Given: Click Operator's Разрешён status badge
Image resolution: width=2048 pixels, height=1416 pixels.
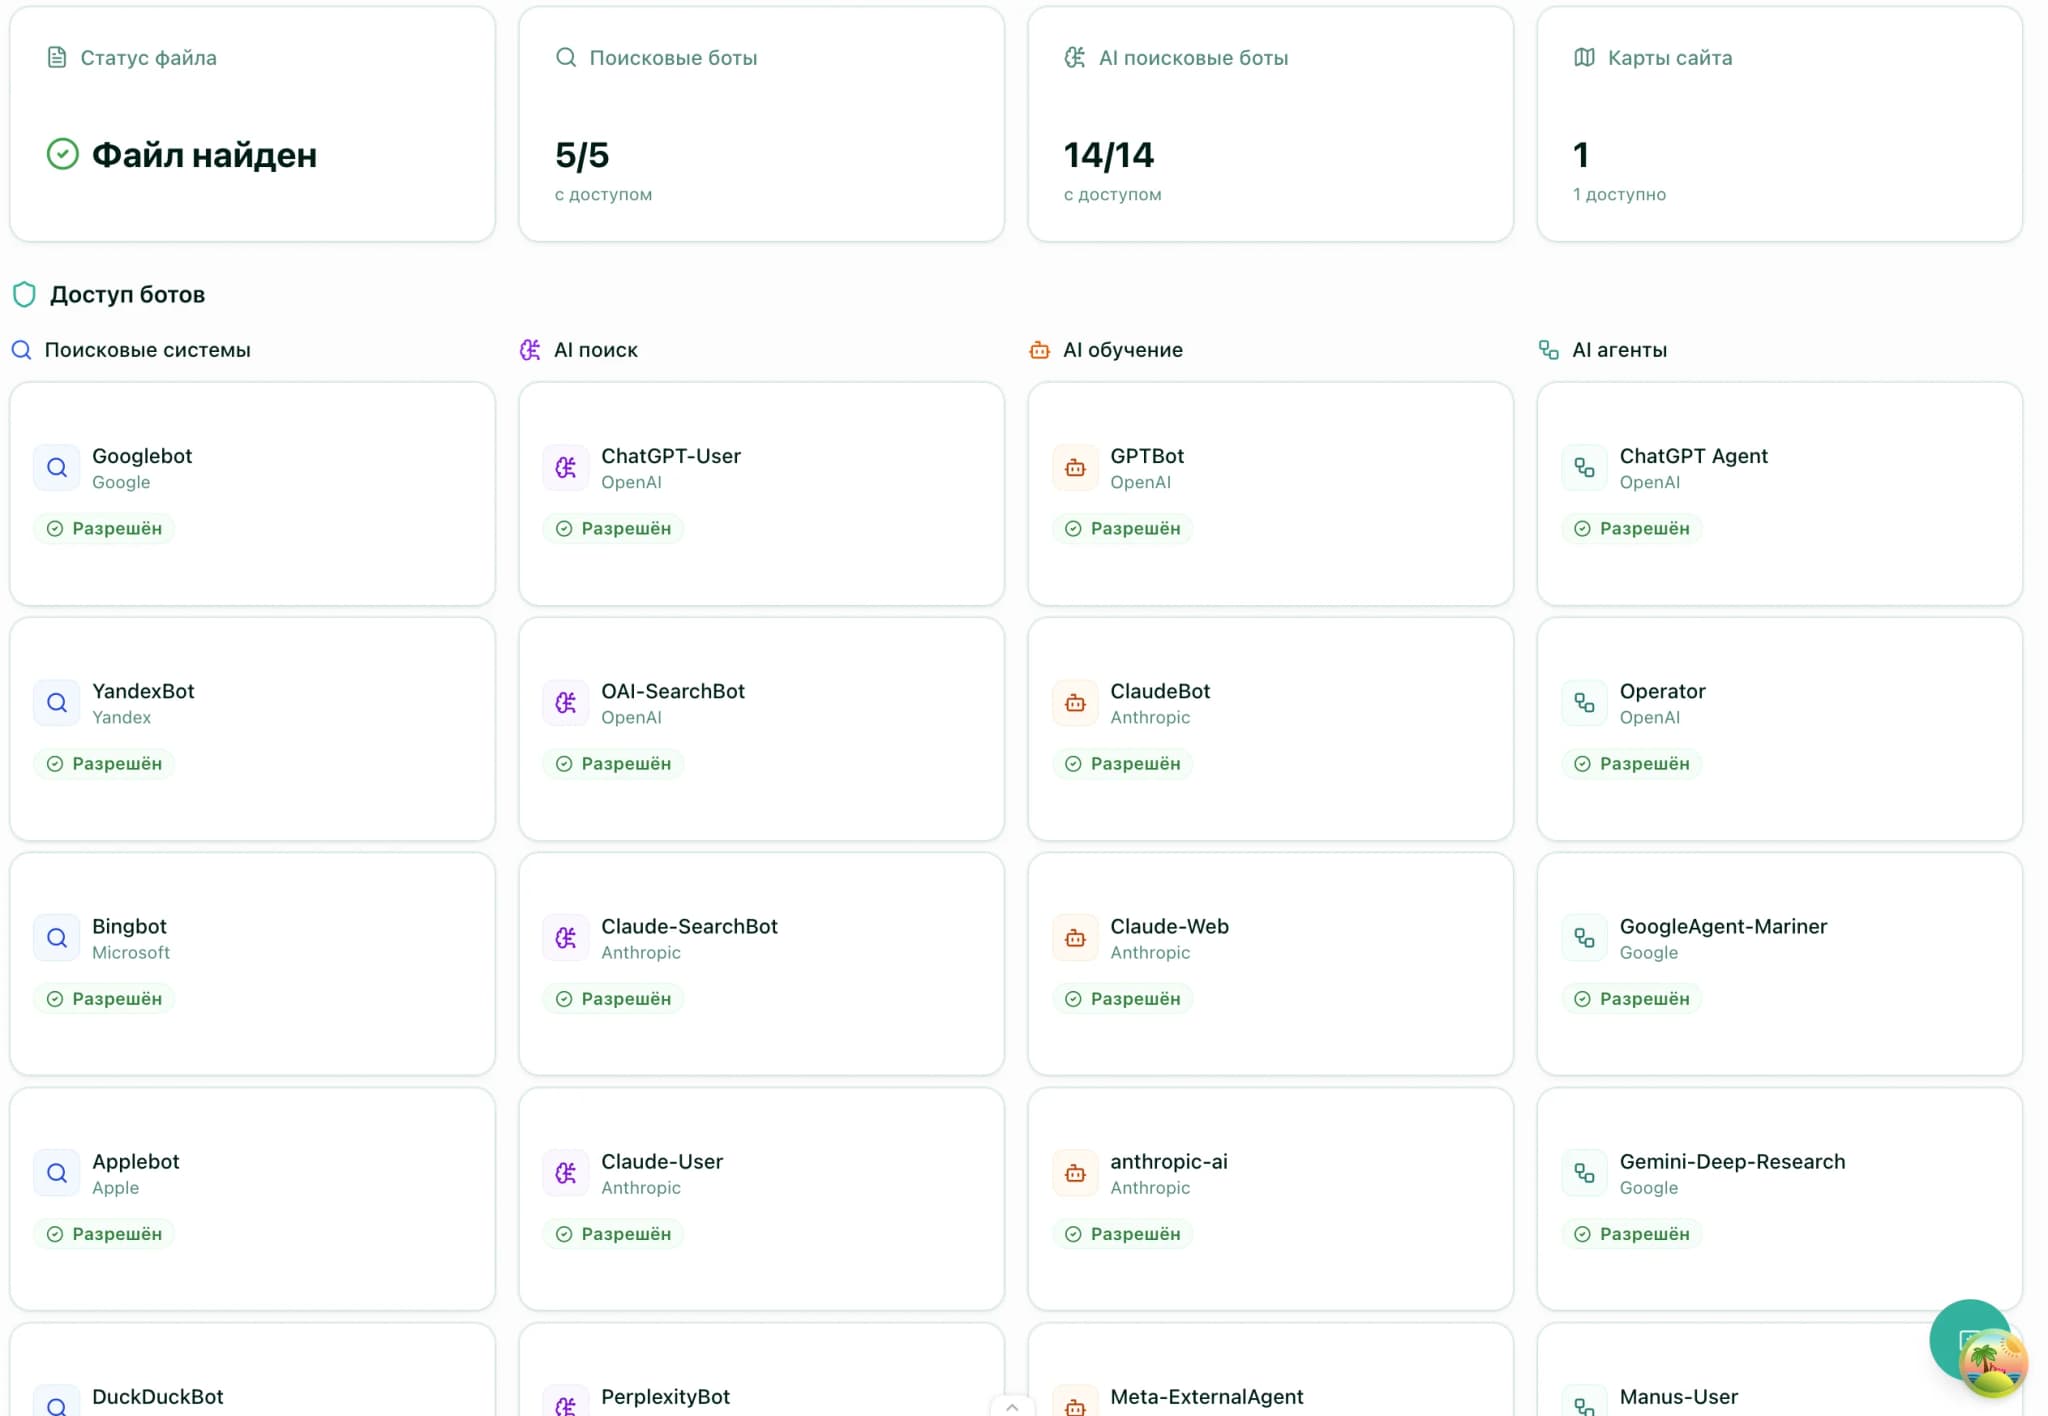Looking at the screenshot, I should [1632, 764].
